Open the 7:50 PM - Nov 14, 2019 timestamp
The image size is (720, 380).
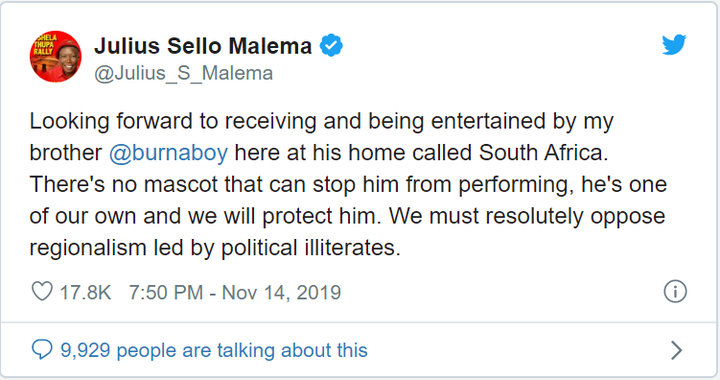[x=235, y=292]
